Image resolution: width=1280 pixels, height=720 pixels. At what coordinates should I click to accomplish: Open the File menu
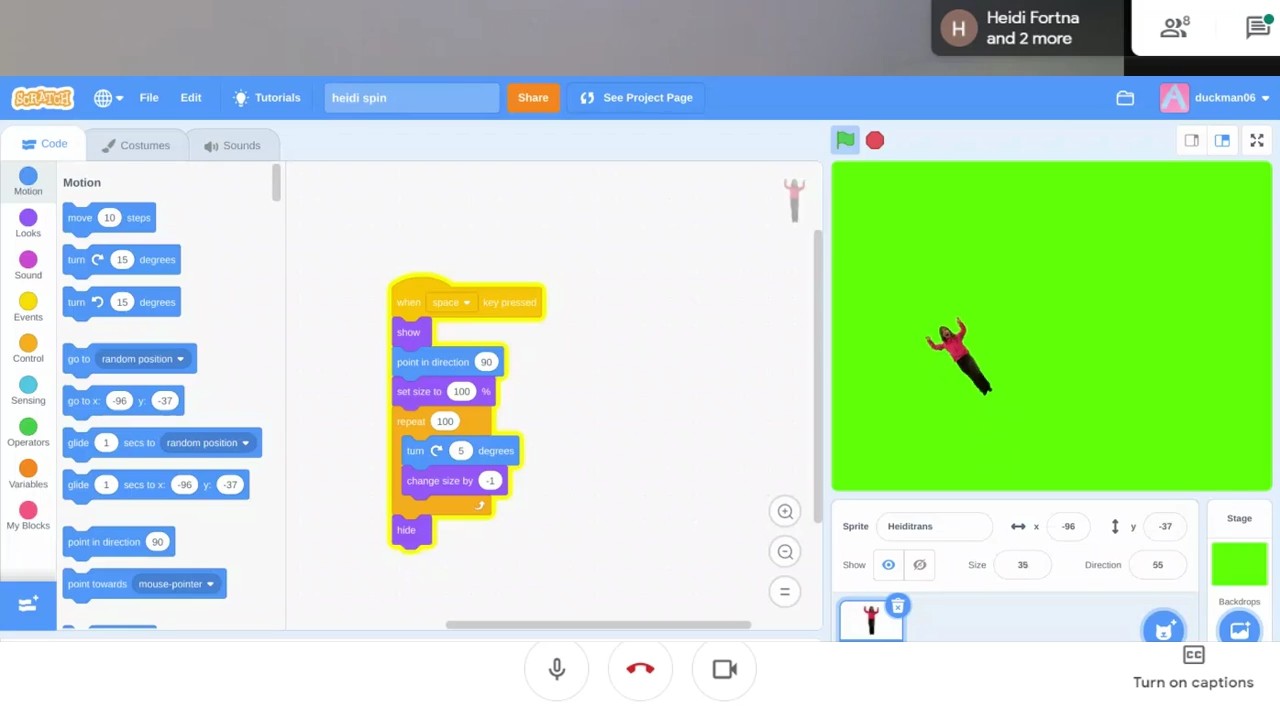(x=149, y=98)
